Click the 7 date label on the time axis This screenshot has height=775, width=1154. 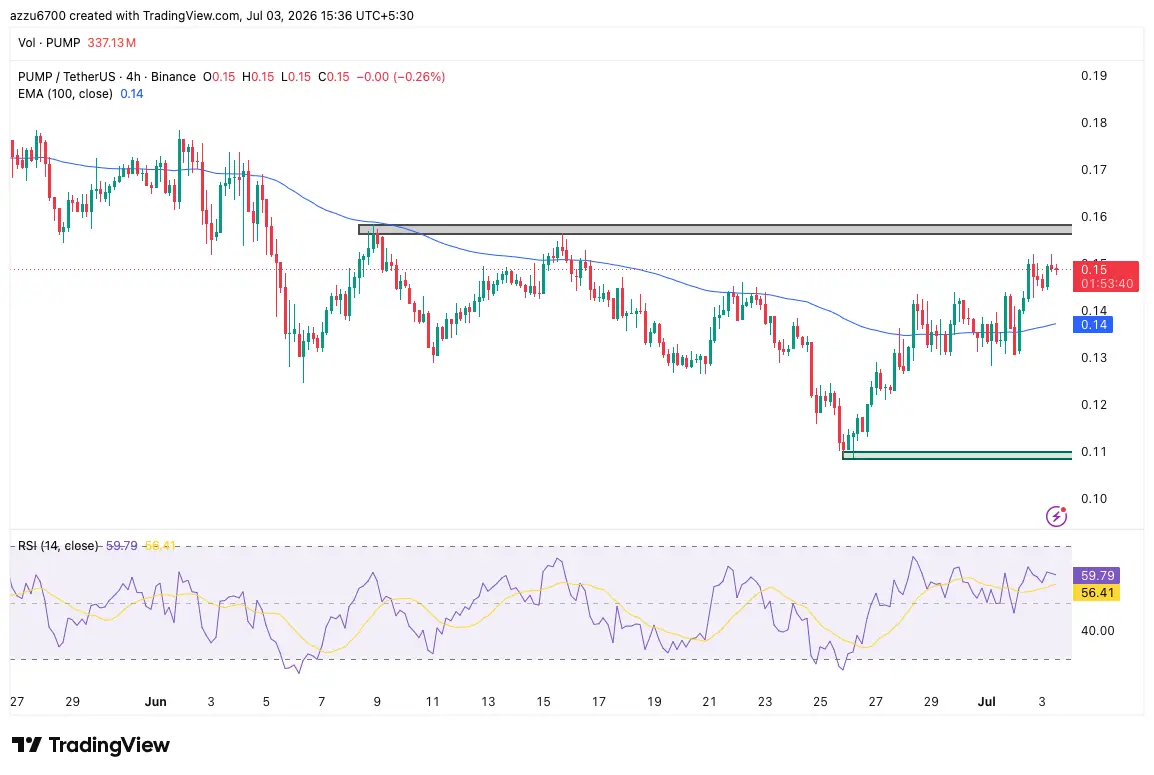(322, 701)
